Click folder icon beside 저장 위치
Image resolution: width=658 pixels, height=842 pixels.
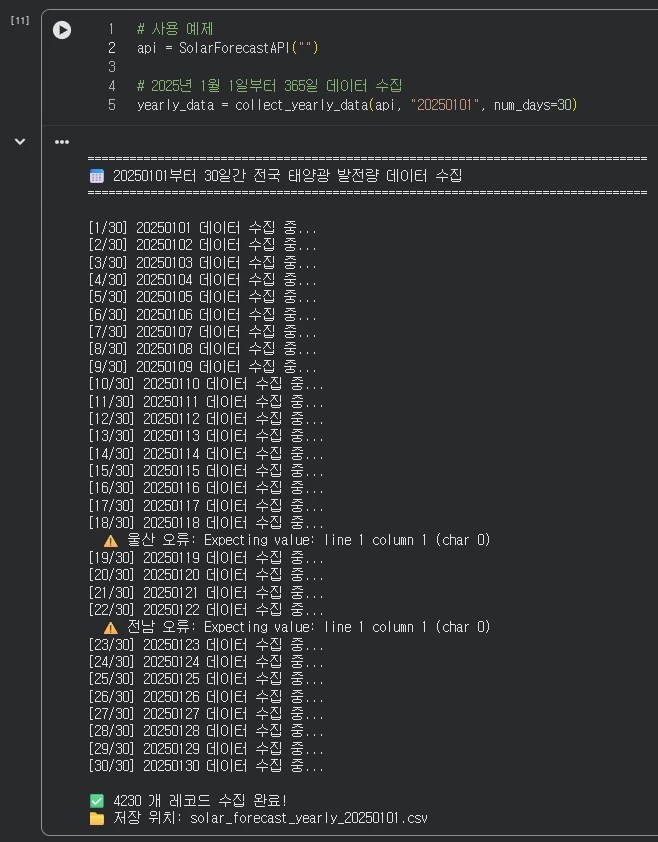97,818
